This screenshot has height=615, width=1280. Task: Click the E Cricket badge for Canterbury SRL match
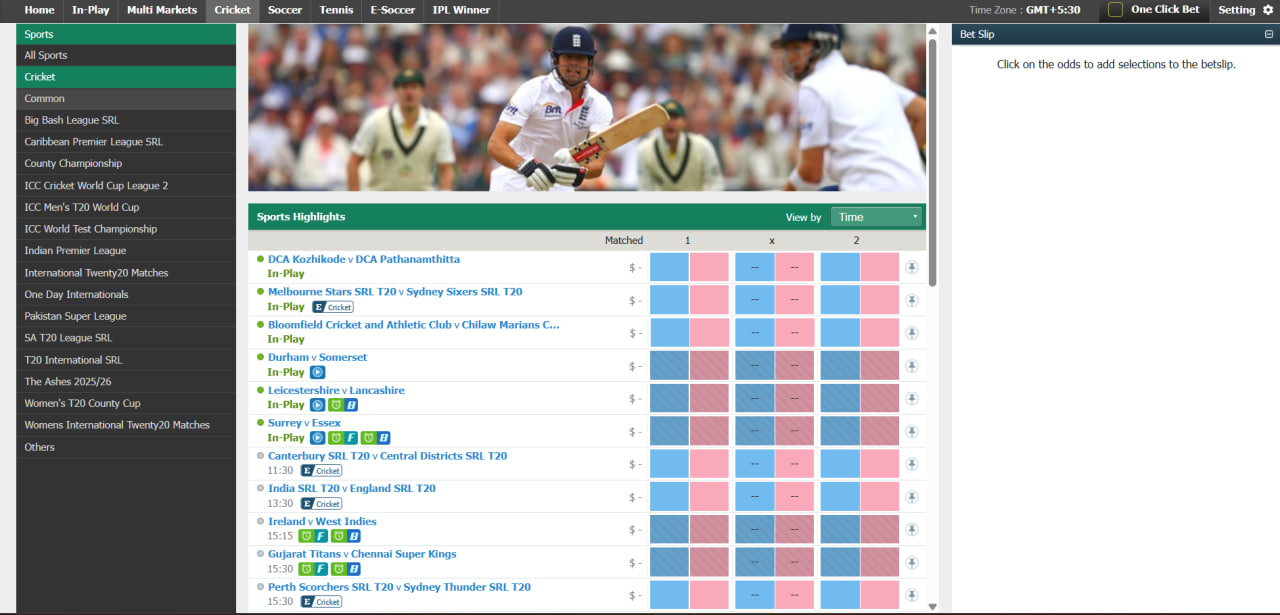click(x=321, y=471)
